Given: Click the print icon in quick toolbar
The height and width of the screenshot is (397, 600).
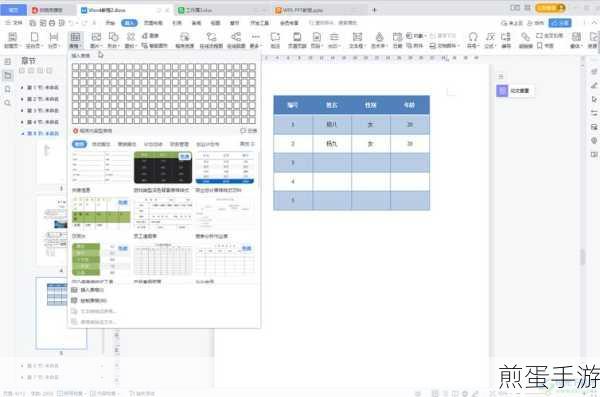Looking at the screenshot, I should 52,23.
